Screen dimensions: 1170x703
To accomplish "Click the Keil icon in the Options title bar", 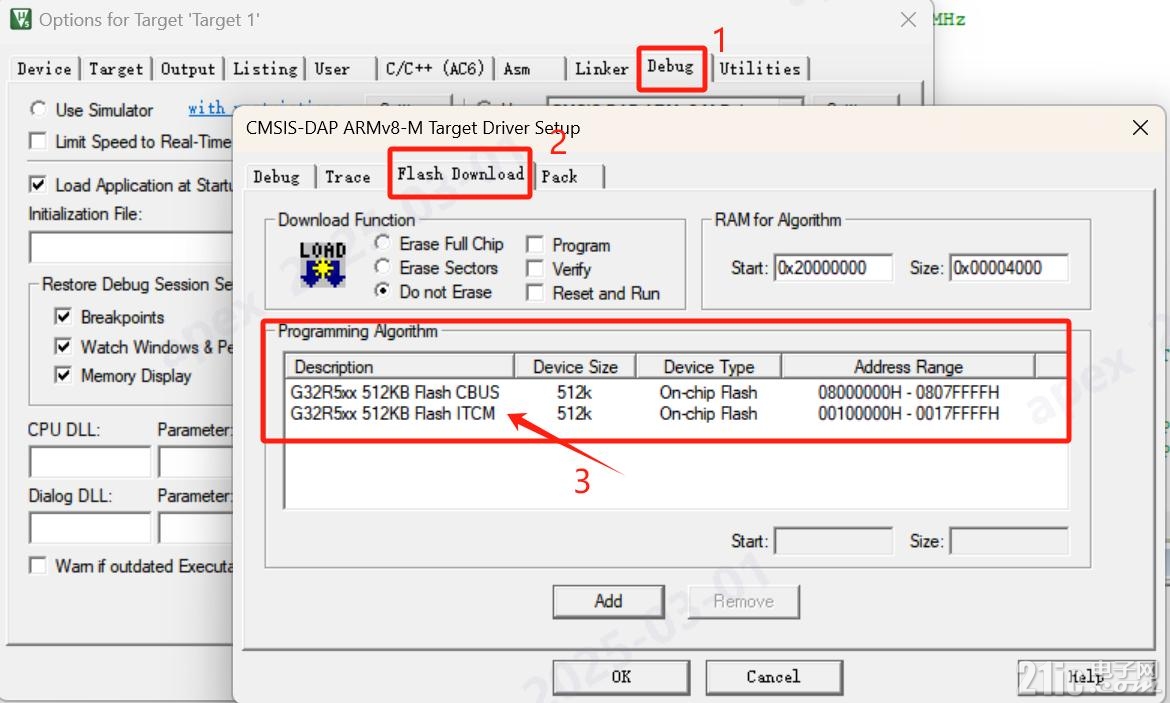I will point(21,19).
